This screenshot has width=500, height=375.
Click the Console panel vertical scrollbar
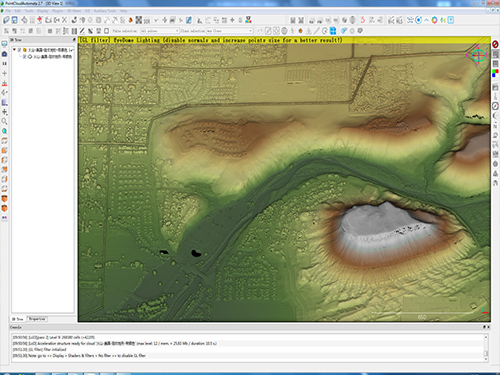click(486, 347)
